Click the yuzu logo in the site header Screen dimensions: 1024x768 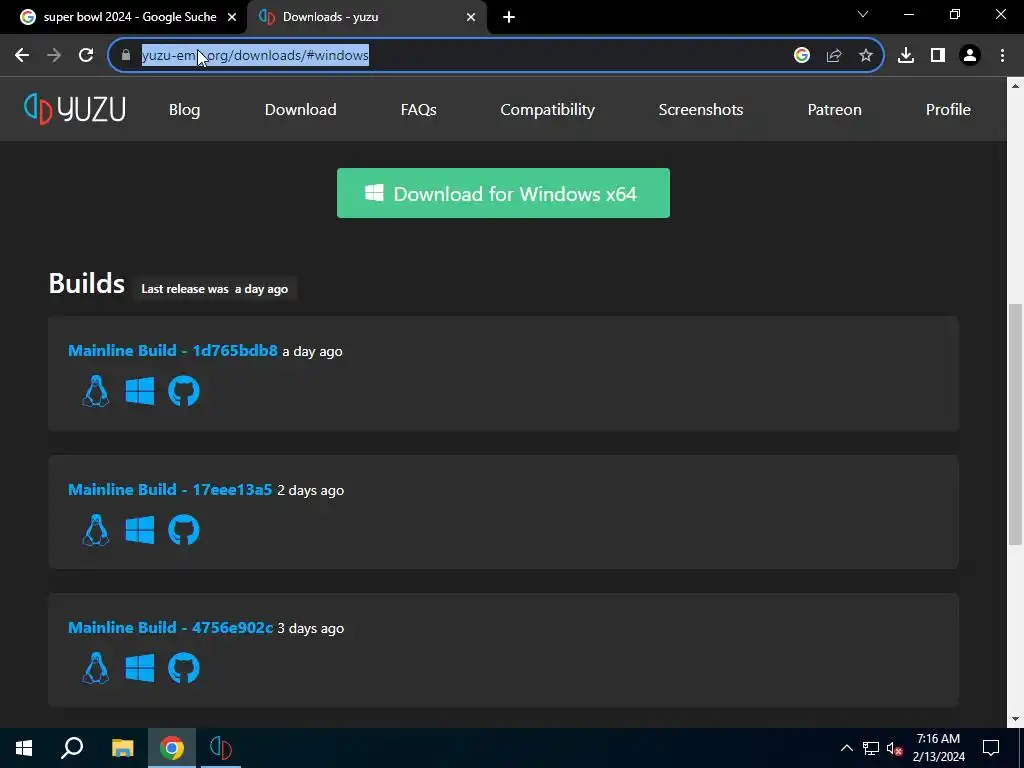[74, 109]
